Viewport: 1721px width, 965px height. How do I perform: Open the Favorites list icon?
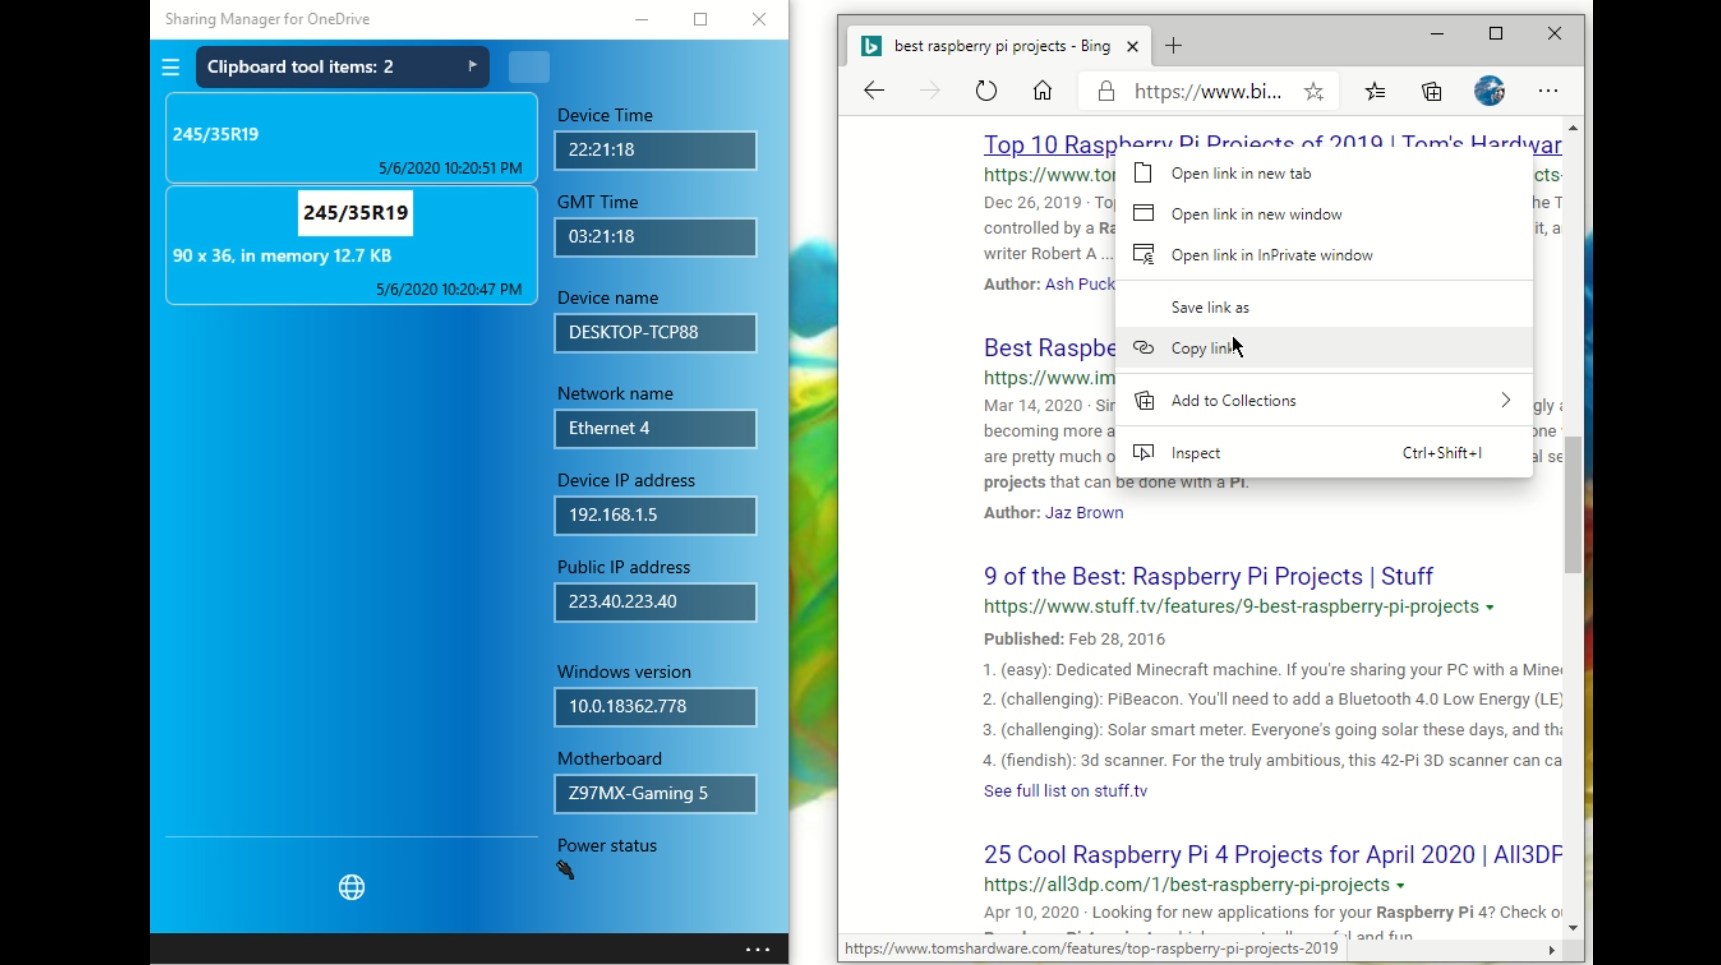[1376, 91]
